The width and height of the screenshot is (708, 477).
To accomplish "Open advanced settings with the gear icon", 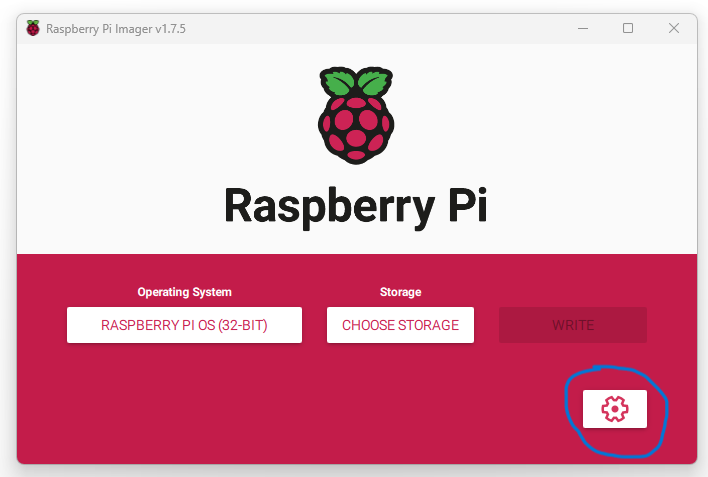I will 615,409.
